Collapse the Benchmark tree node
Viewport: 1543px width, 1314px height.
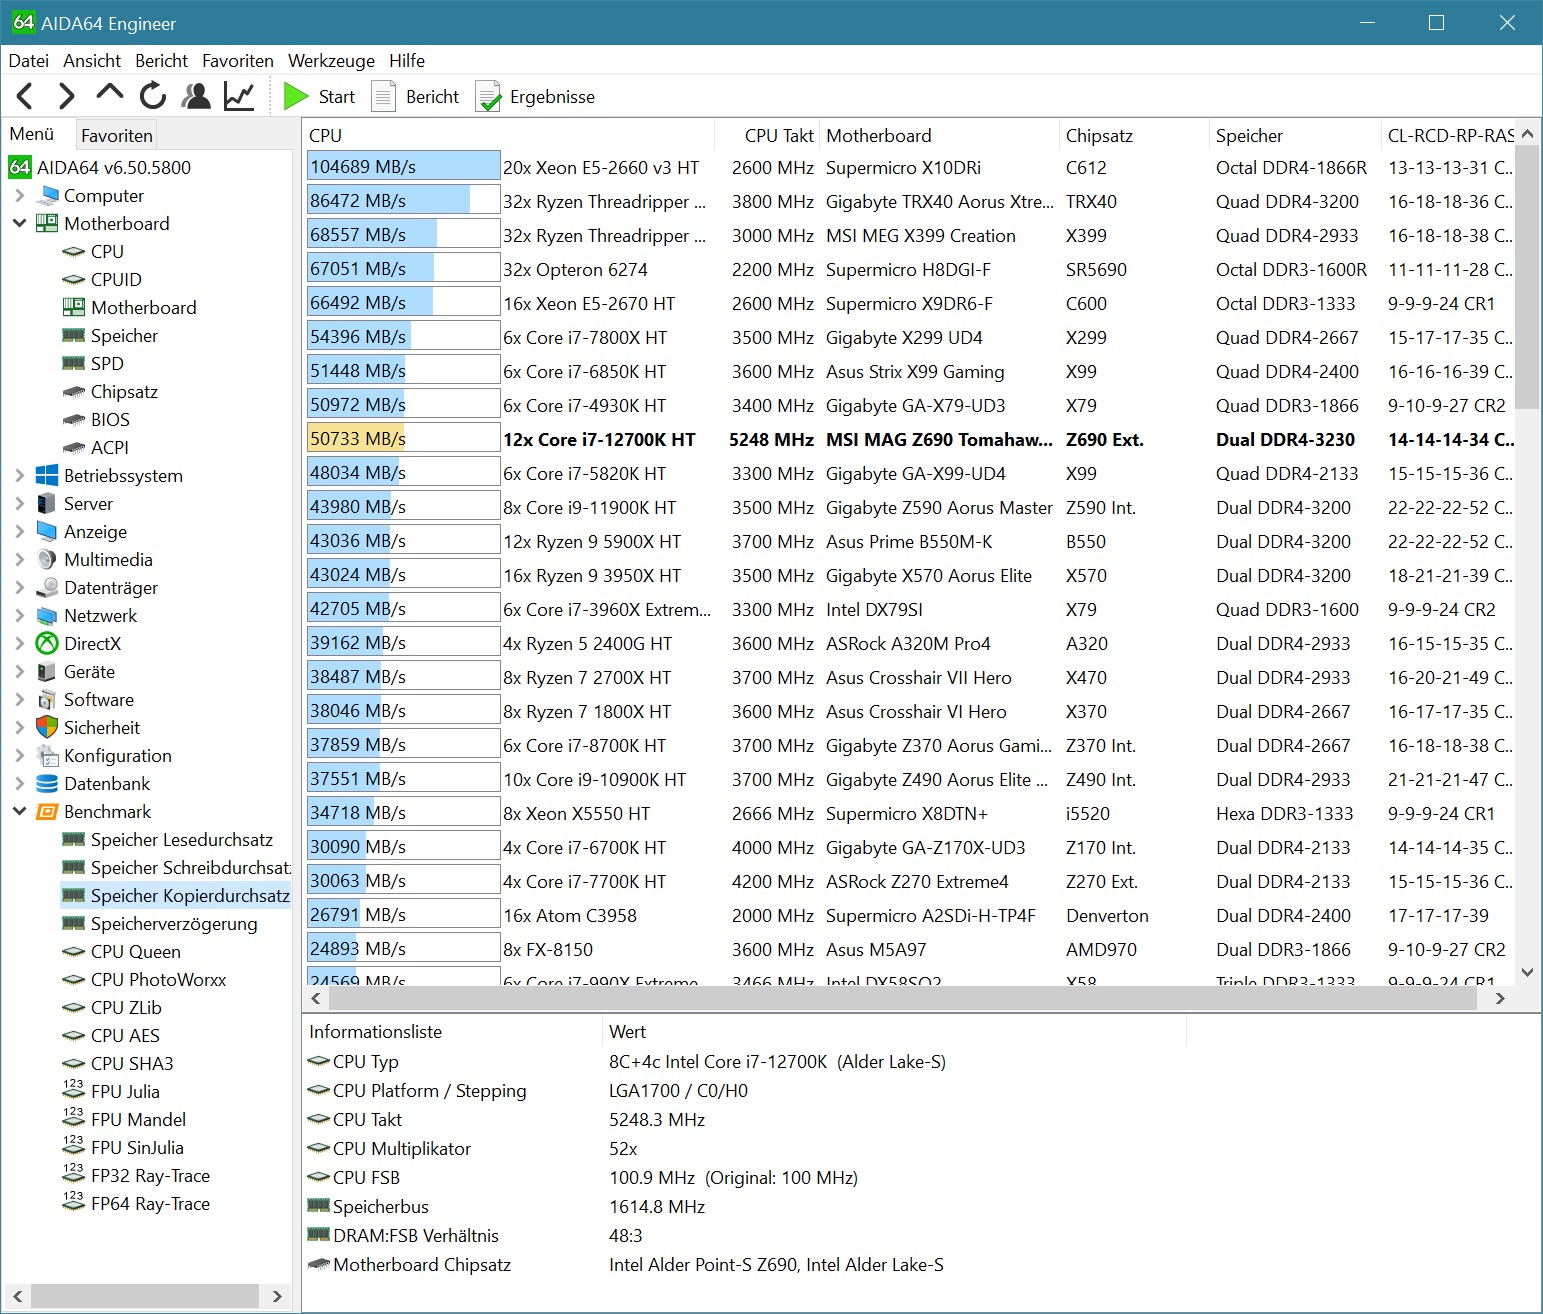click(x=19, y=811)
